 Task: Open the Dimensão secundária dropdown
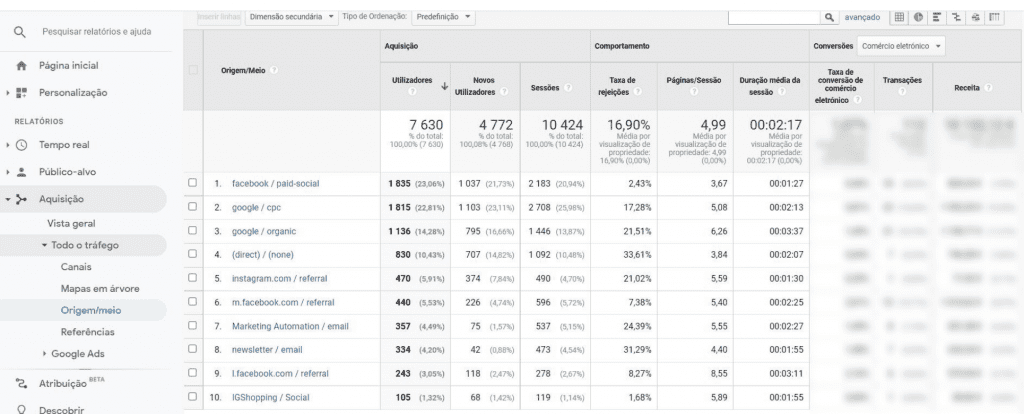[292, 17]
